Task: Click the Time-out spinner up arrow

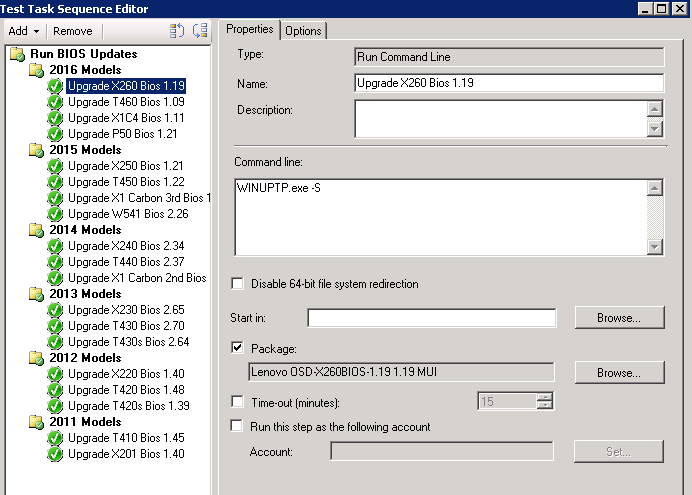Action: click(x=545, y=397)
